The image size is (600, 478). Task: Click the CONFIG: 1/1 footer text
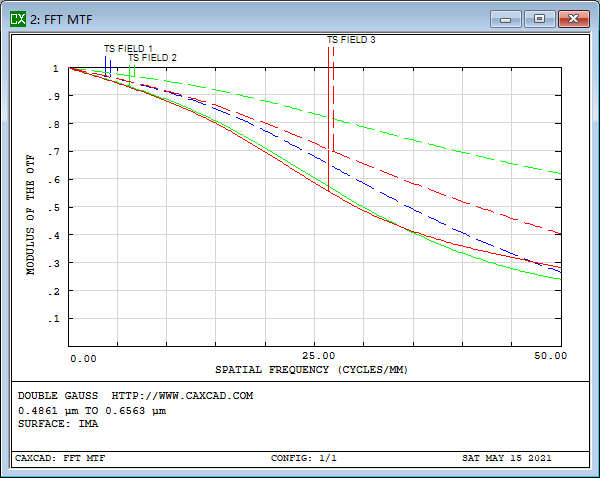pyautogui.click(x=303, y=458)
